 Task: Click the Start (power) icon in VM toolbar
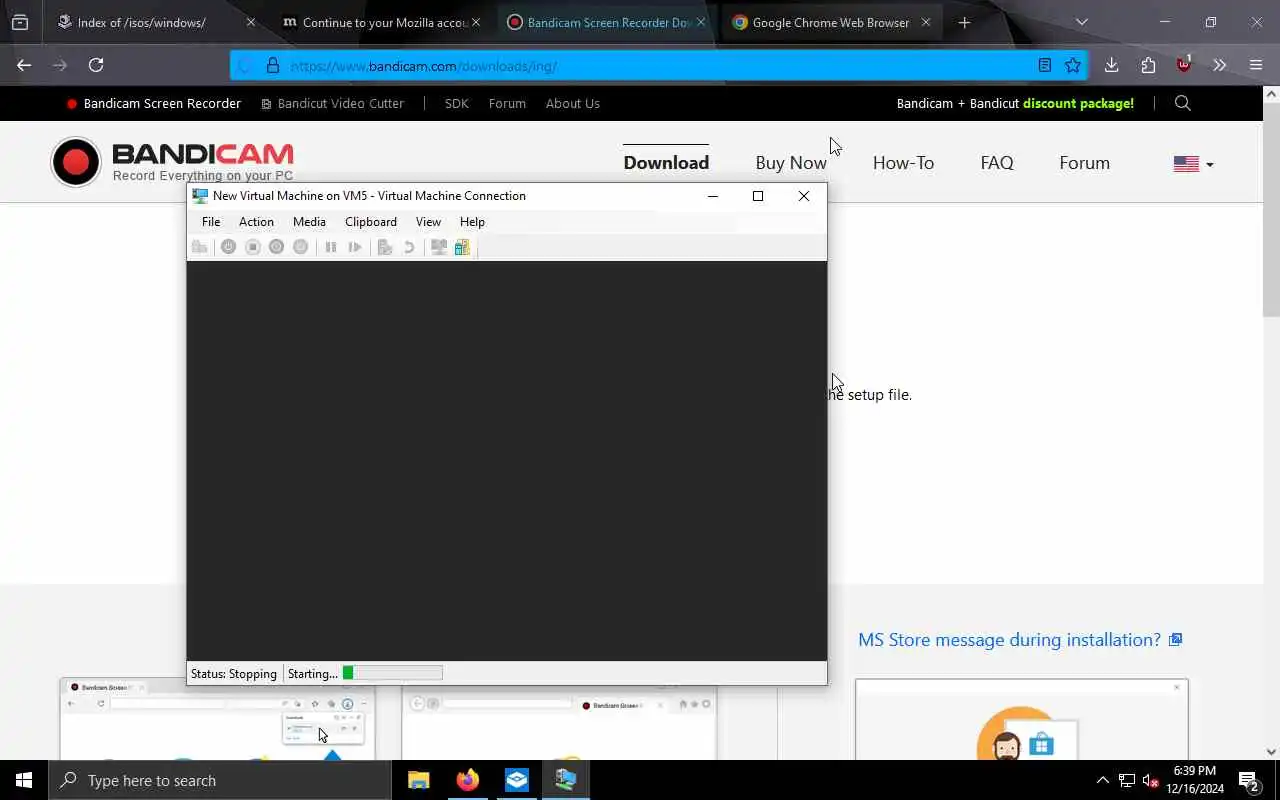click(x=228, y=247)
